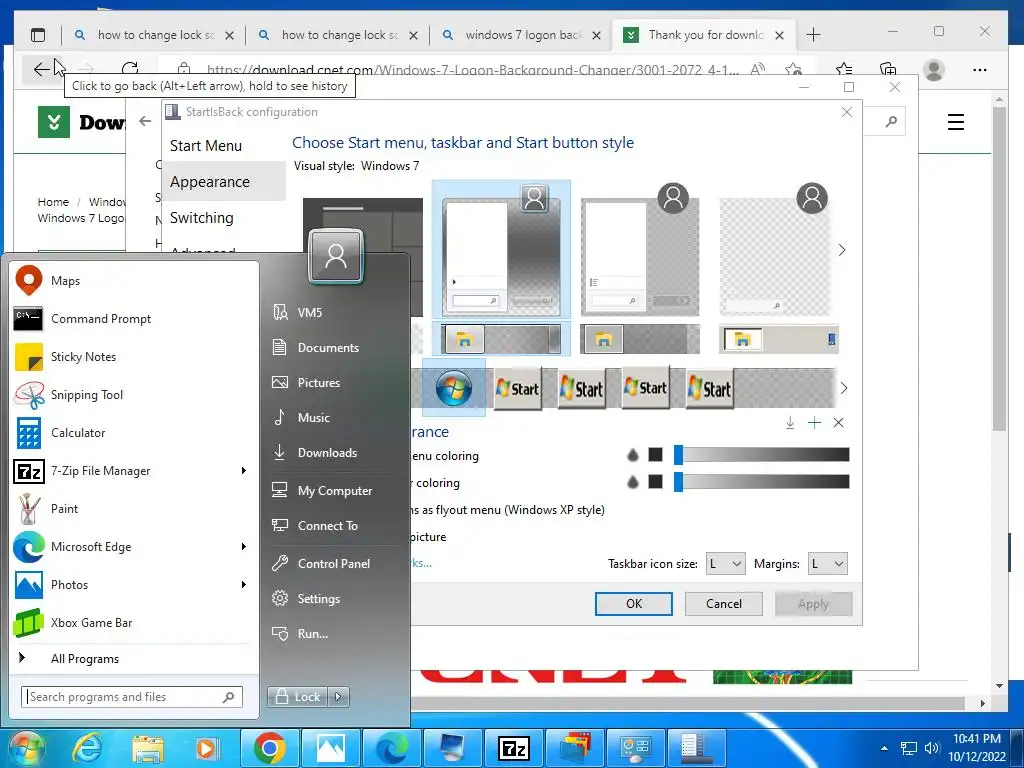Open shutdown options arrow beside Lock

(338, 697)
